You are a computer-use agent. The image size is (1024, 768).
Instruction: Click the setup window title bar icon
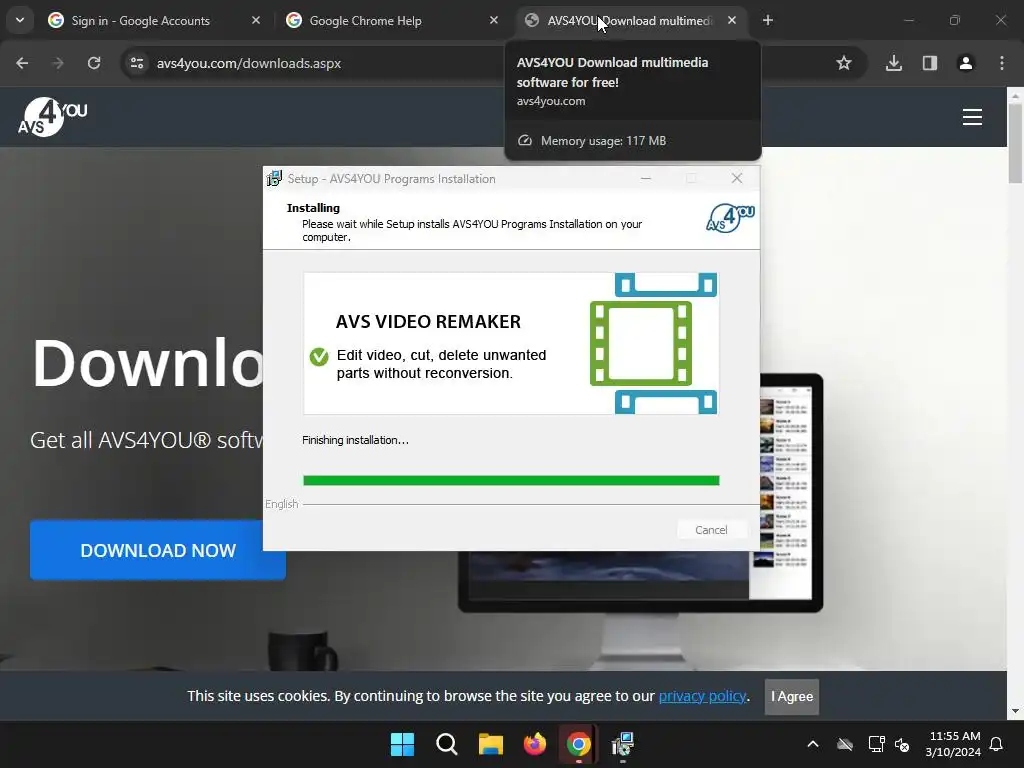click(274, 178)
